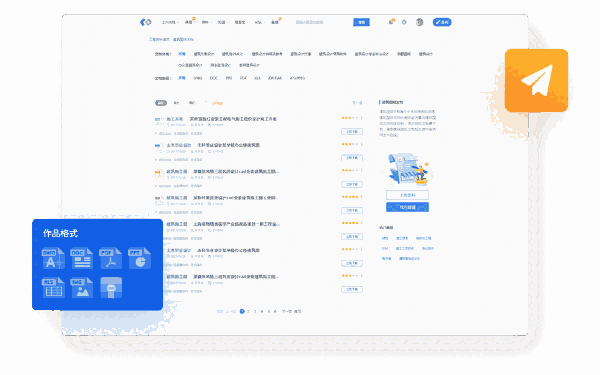This screenshot has width=600, height=375.
Task: Click the site logo in the header
Action: (x=145, y=22)
